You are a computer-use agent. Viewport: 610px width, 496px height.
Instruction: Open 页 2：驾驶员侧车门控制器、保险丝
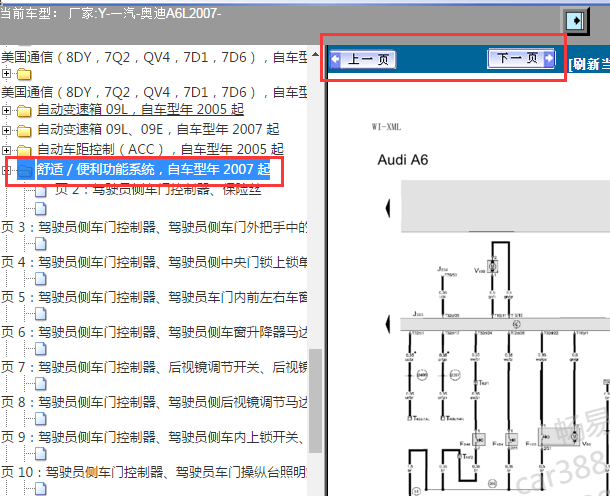click(x=158, y=190)
